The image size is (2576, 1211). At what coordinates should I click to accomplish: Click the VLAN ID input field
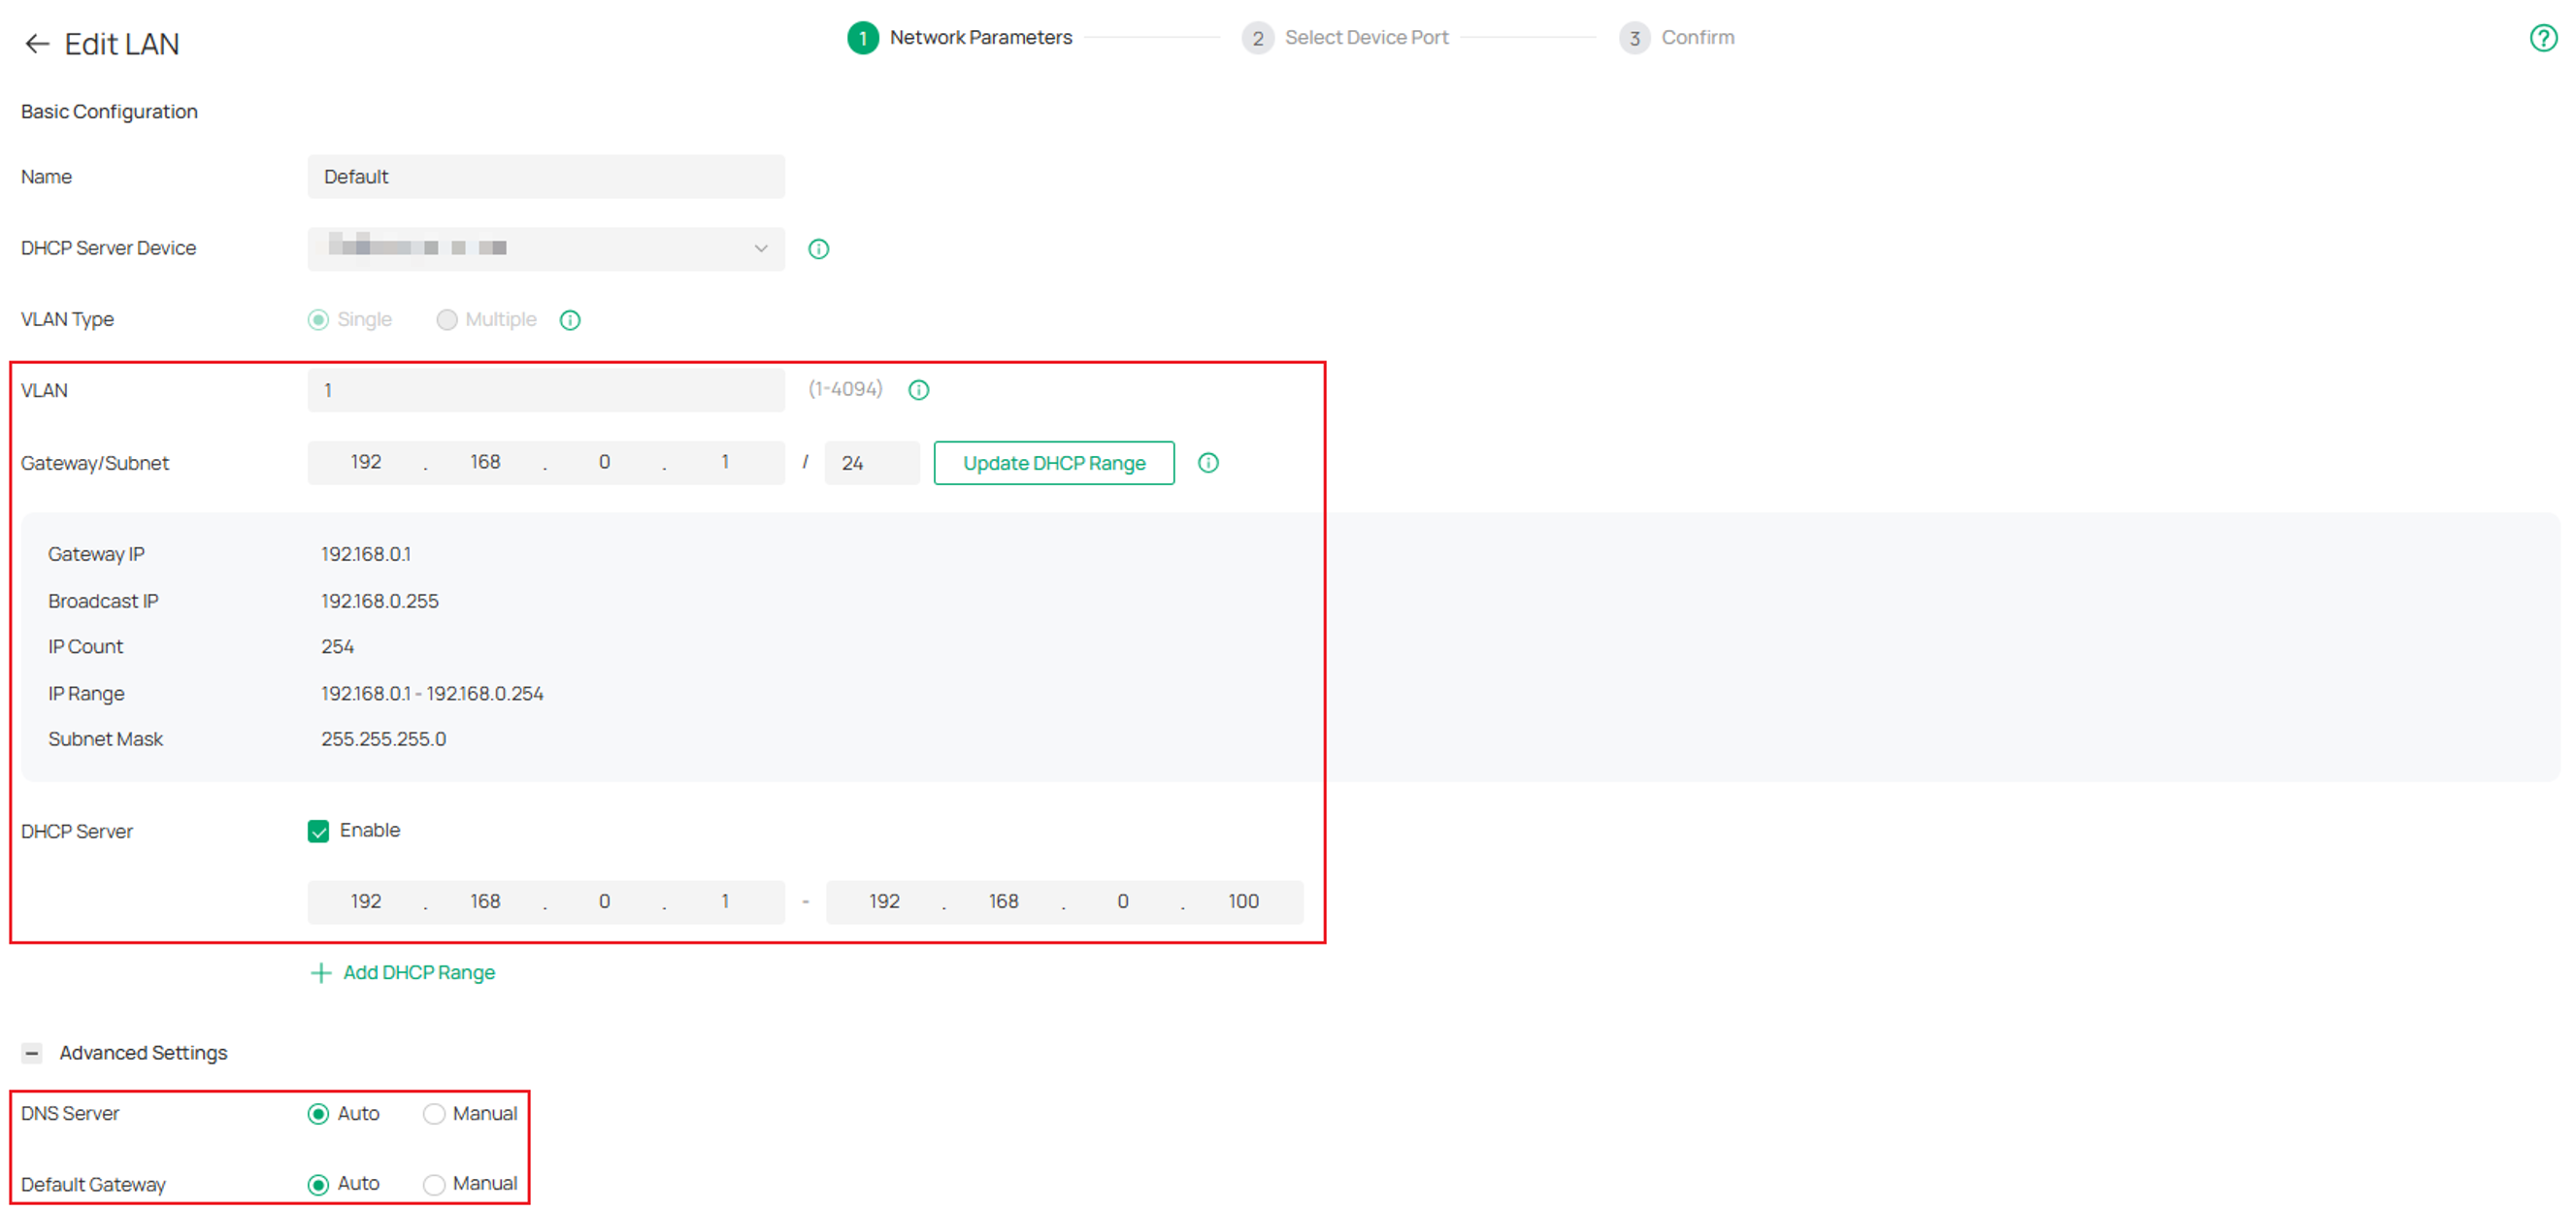pyautogui.click(x=546, y=390)
